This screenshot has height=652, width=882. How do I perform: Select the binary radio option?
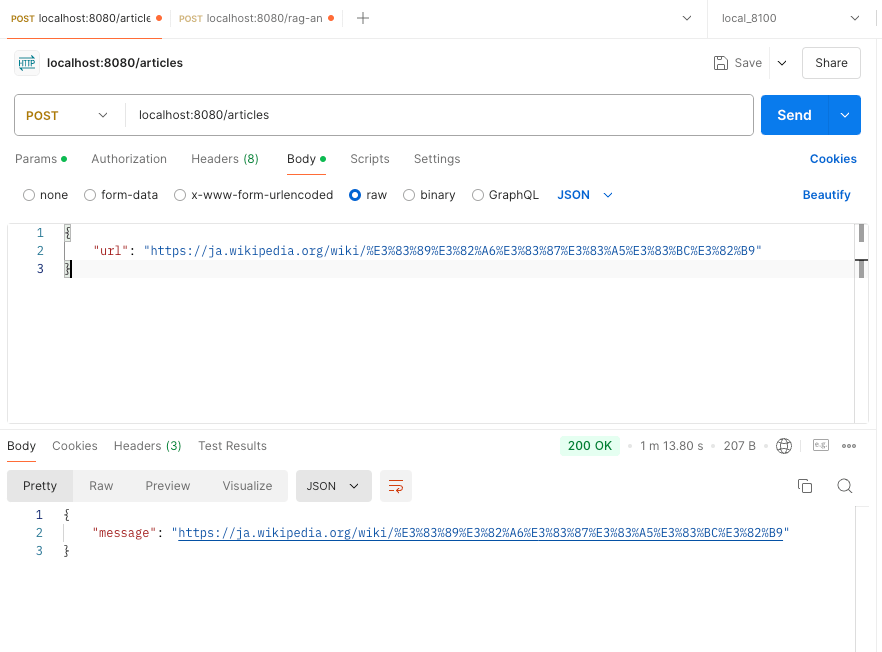pos(409,195)
